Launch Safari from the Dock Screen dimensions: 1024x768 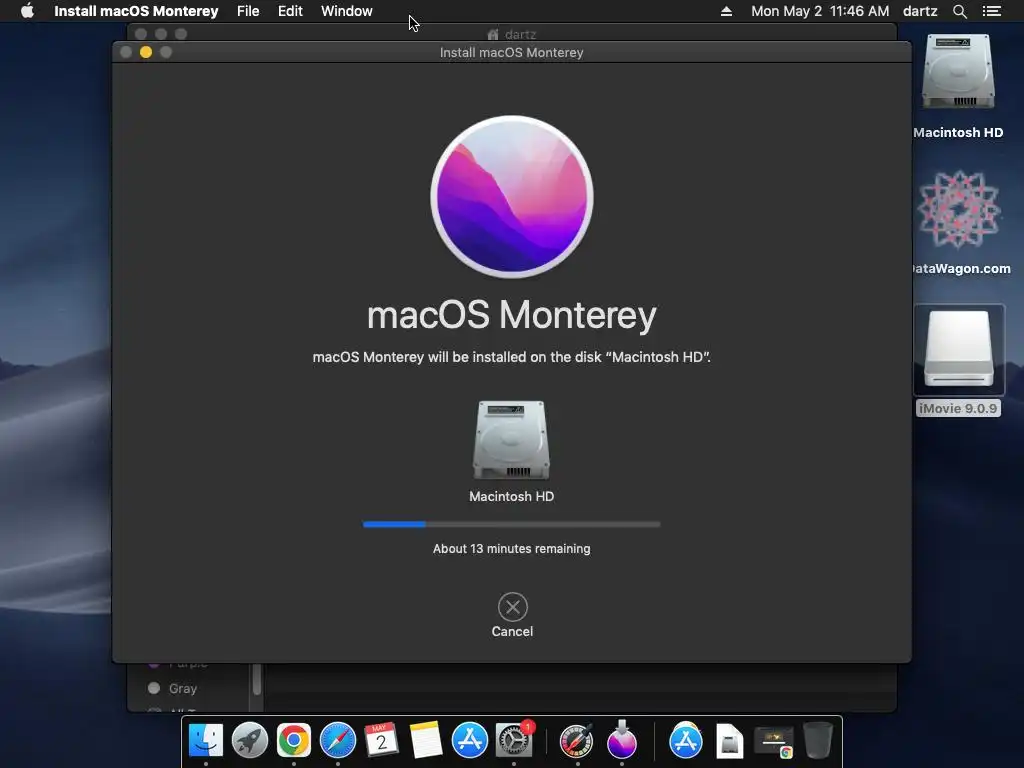pyautogui.click(x=338, y=740)
